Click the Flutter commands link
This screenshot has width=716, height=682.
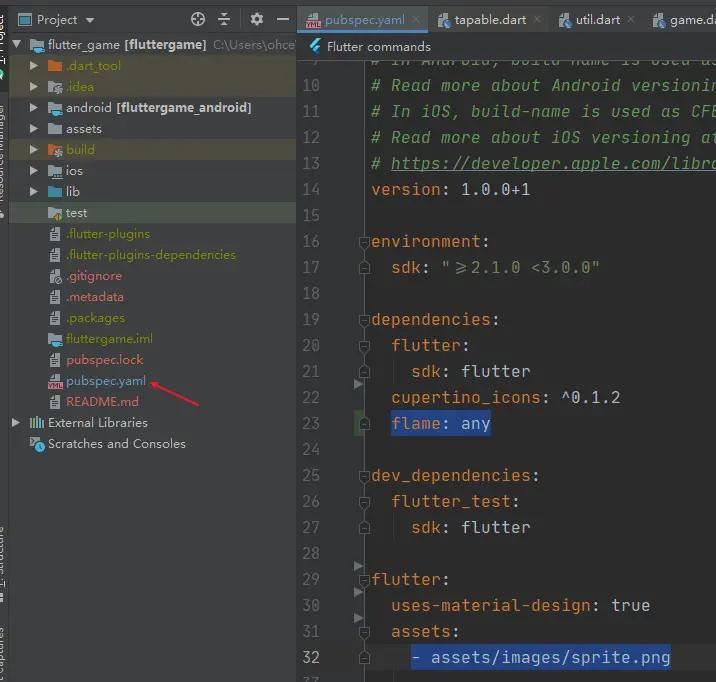coord(378,46)
